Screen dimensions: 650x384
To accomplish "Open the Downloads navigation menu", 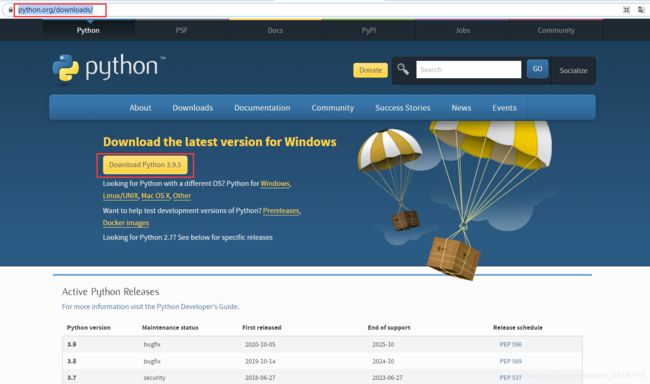I will pyautogui.click(x=193, y=108).
